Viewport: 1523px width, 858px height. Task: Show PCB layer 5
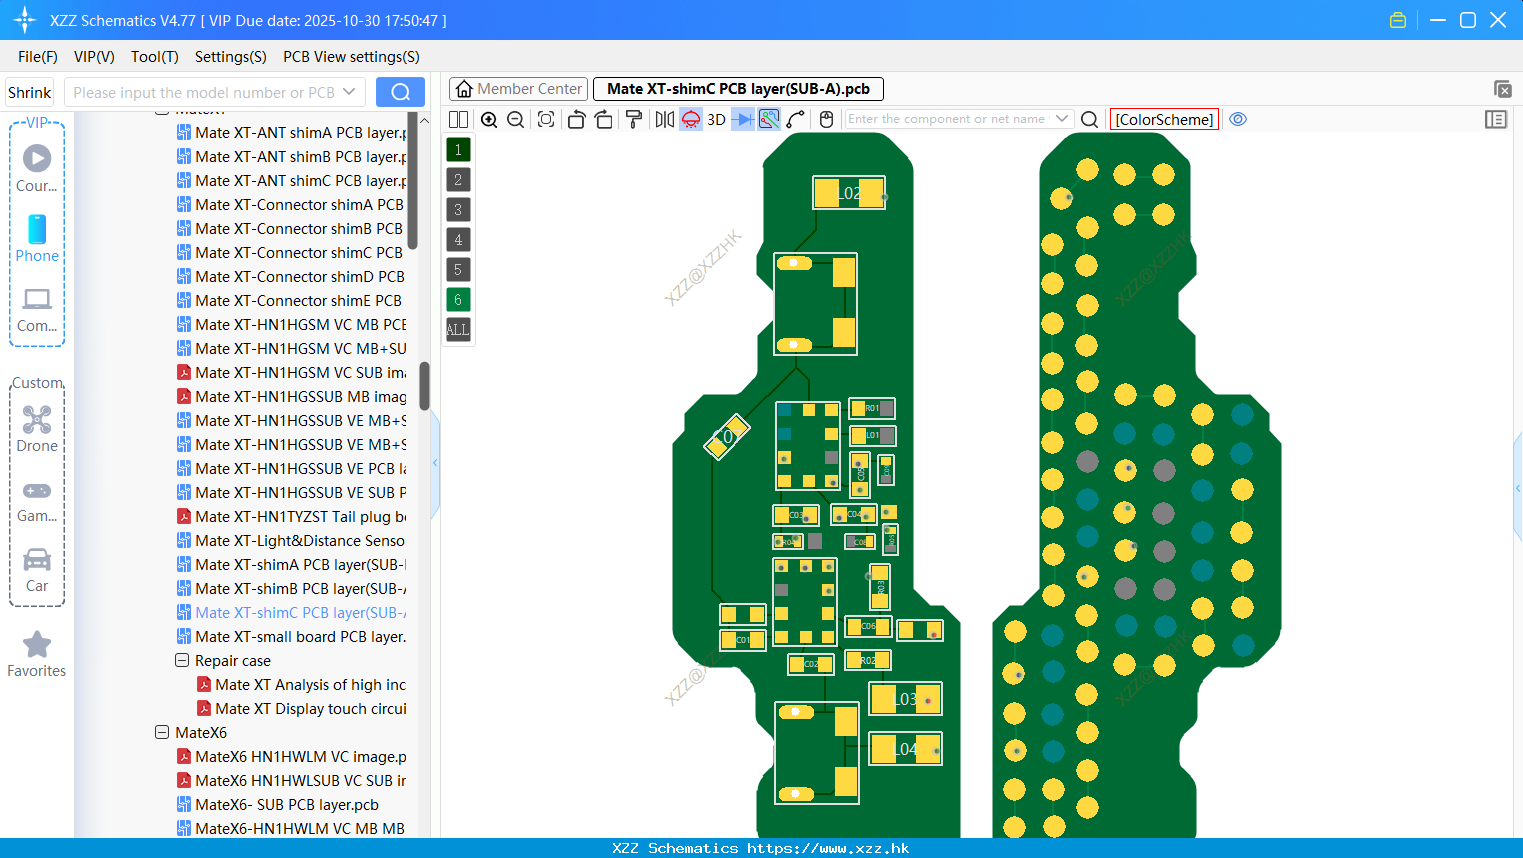[x=458, y=270]
